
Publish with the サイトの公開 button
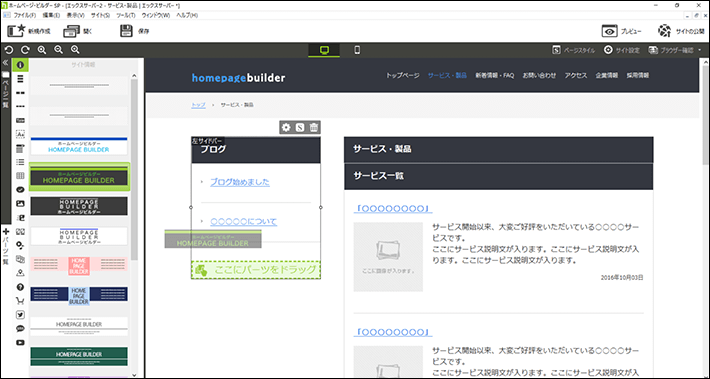[x=681, y=31]
